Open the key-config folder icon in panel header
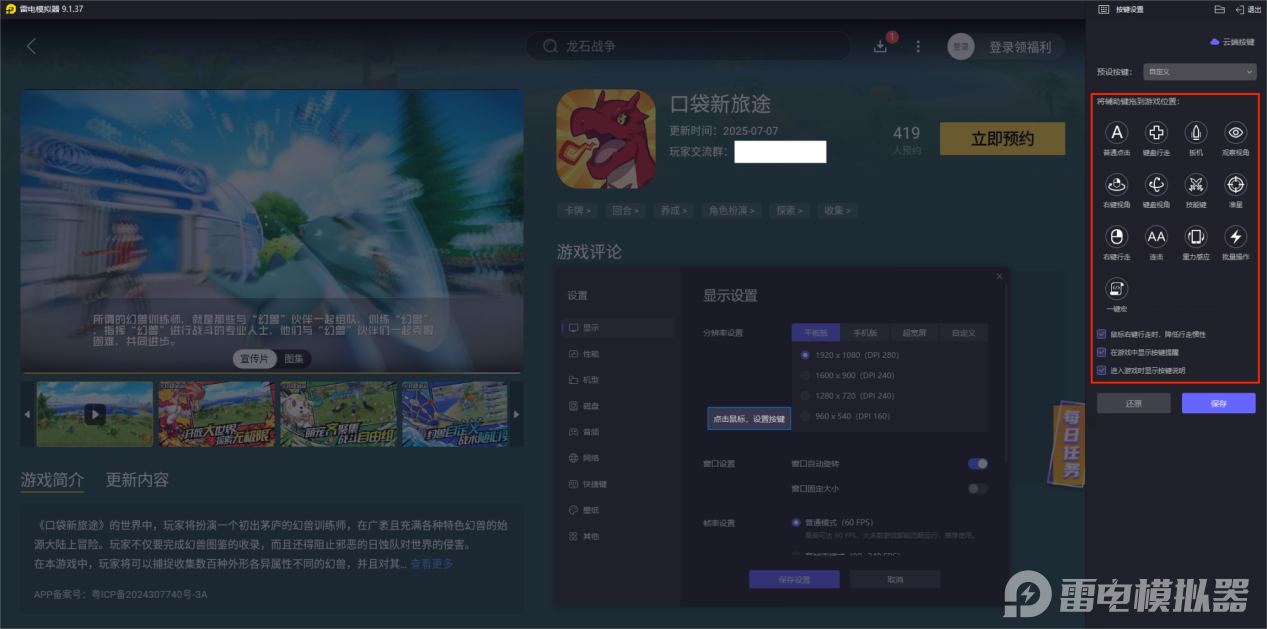The width and height of the screenshot is (1267, 629). click(x=1219, y=9)
